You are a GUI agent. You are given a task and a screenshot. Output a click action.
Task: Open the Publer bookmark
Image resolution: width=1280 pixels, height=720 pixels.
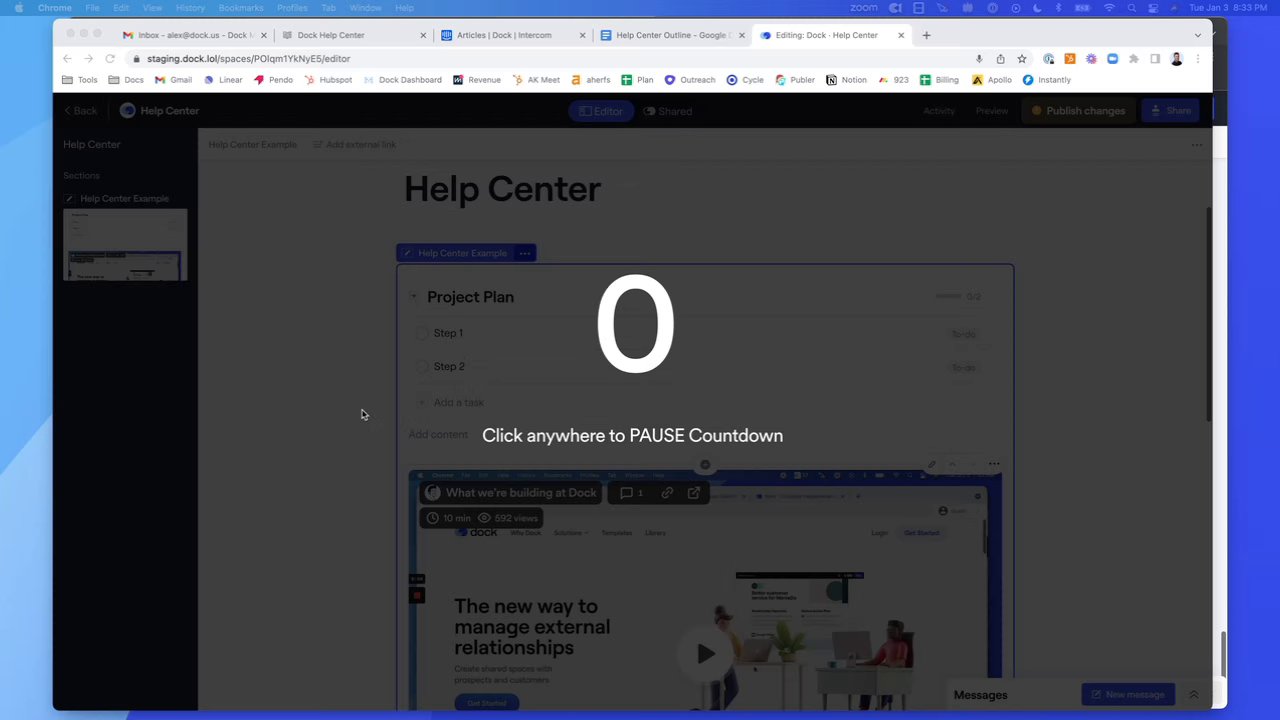point(795,80)
